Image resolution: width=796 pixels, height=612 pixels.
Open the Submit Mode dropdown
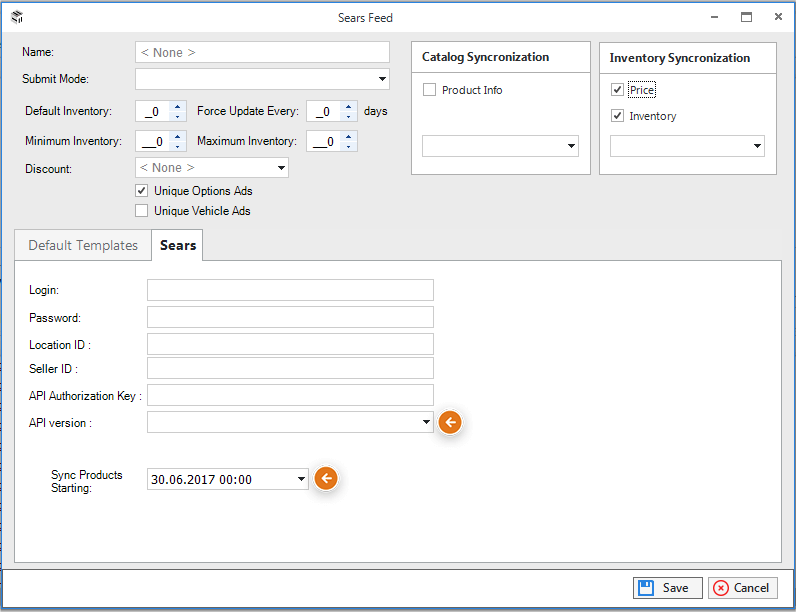coord(262,79)
